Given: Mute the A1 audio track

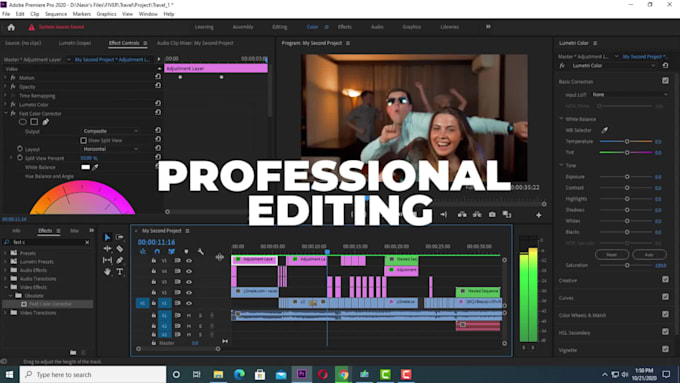Looking at the screenshot, I should click(x=189, y=315).
